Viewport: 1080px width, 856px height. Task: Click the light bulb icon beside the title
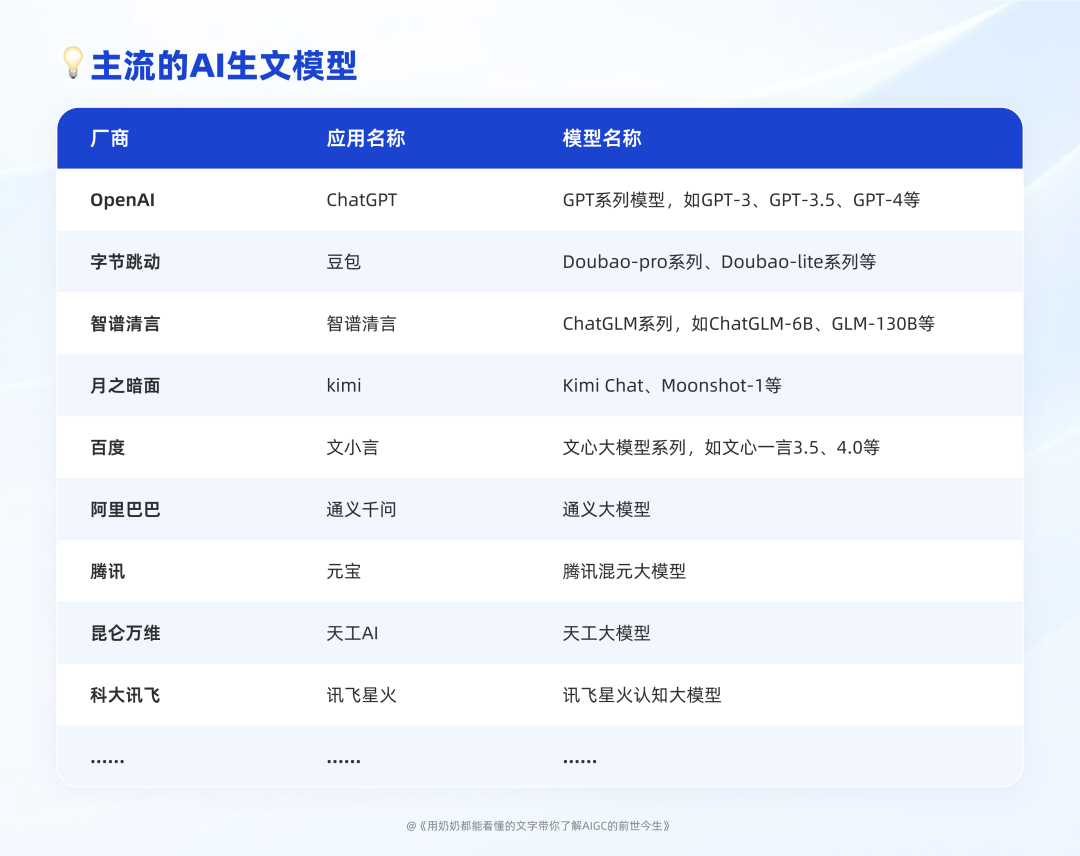[73, 63]
